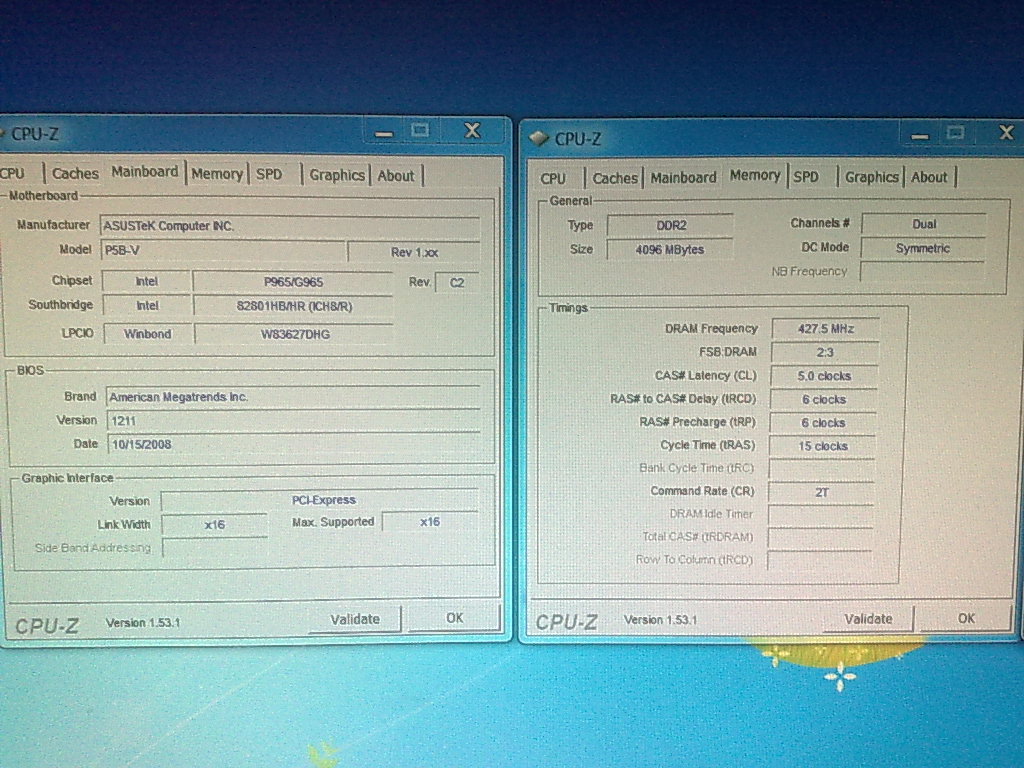Select the CPU tab in left CPU-Z window
The image size is (1024, 768).
(13, 174)
